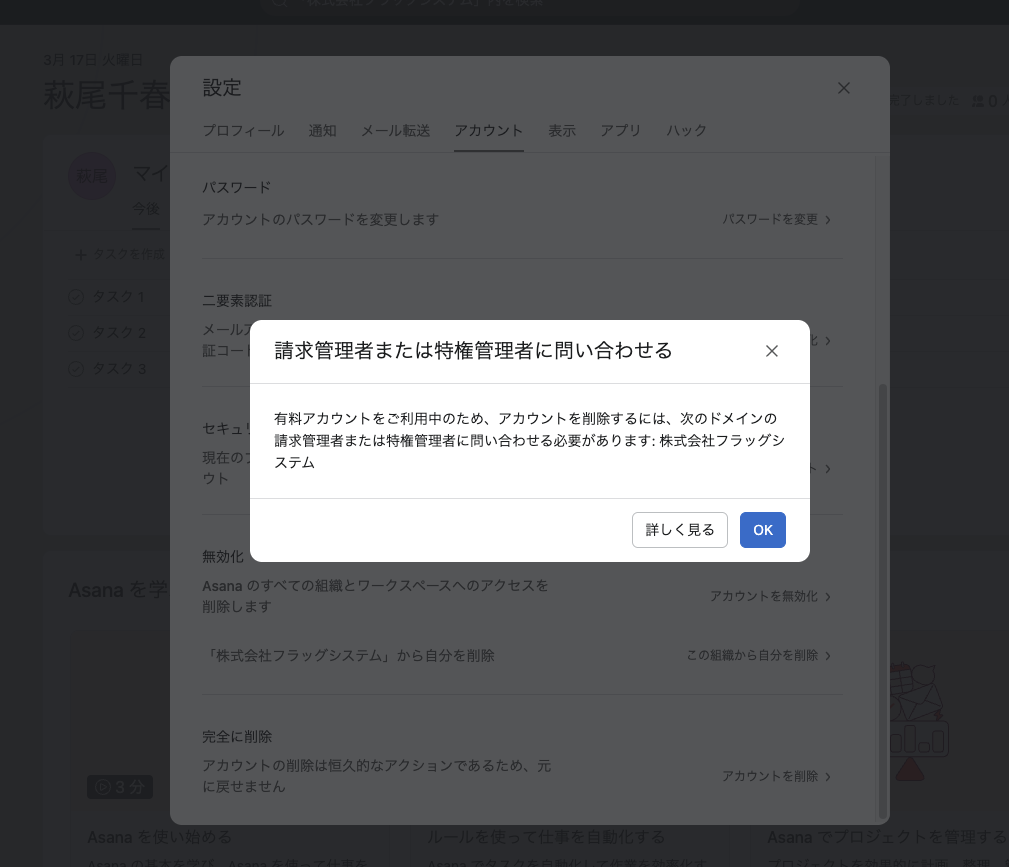Screen dimensions: 1009x867
Task: Click the 無効化 section heading
Action: point(223,556)
